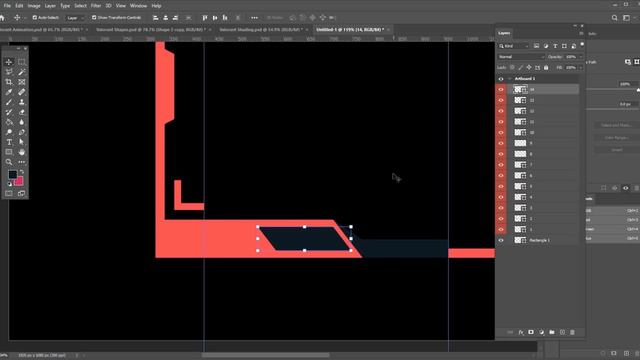Open the three-dots align options menu
Image resolution: width=640 pixels, height=360 pixels.
[x=254, y=18]
